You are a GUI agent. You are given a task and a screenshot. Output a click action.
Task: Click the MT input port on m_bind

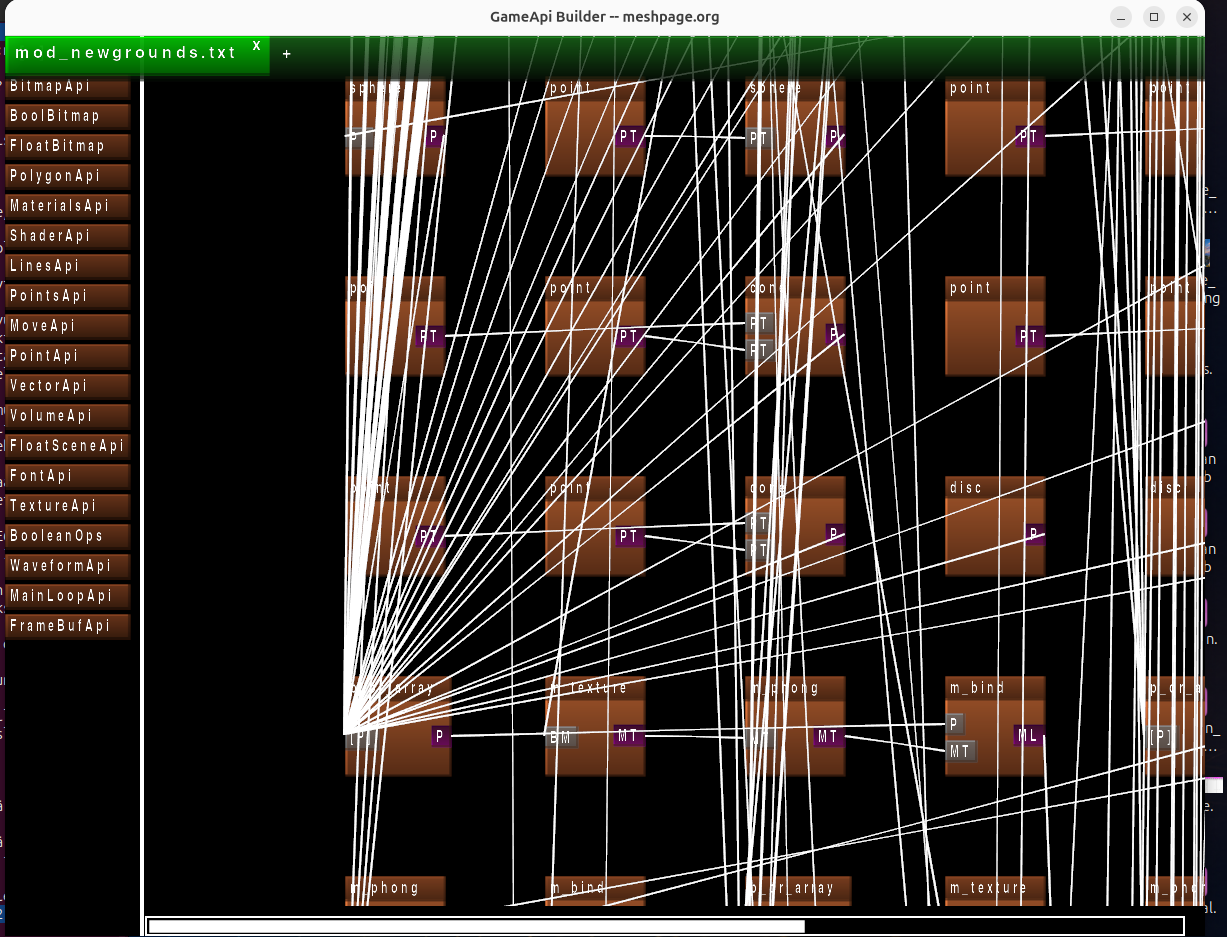coord(960,750)
